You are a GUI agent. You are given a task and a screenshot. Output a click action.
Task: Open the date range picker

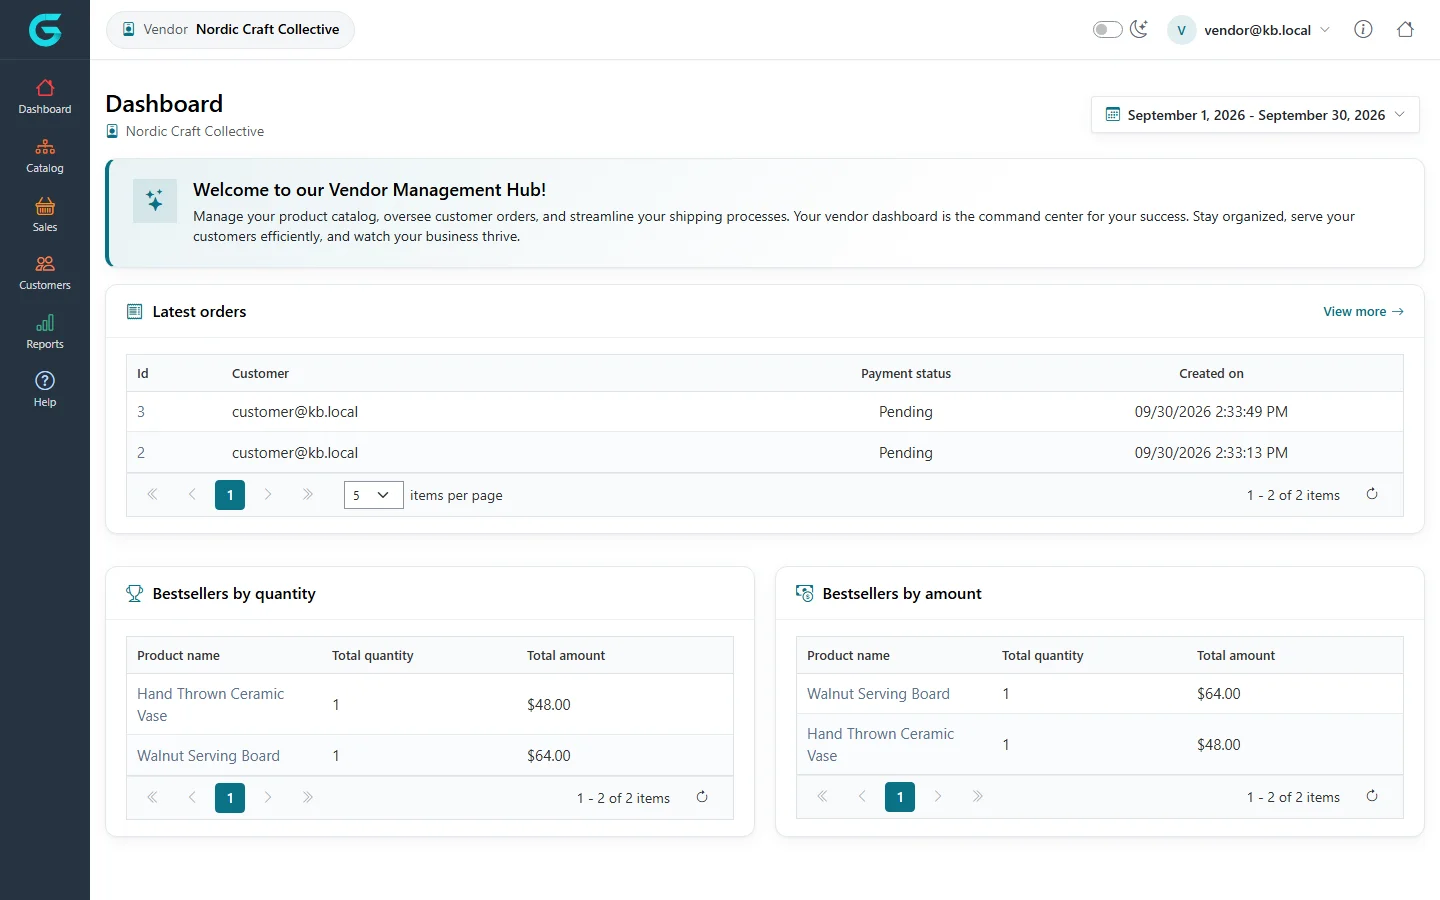[1256, 115]
